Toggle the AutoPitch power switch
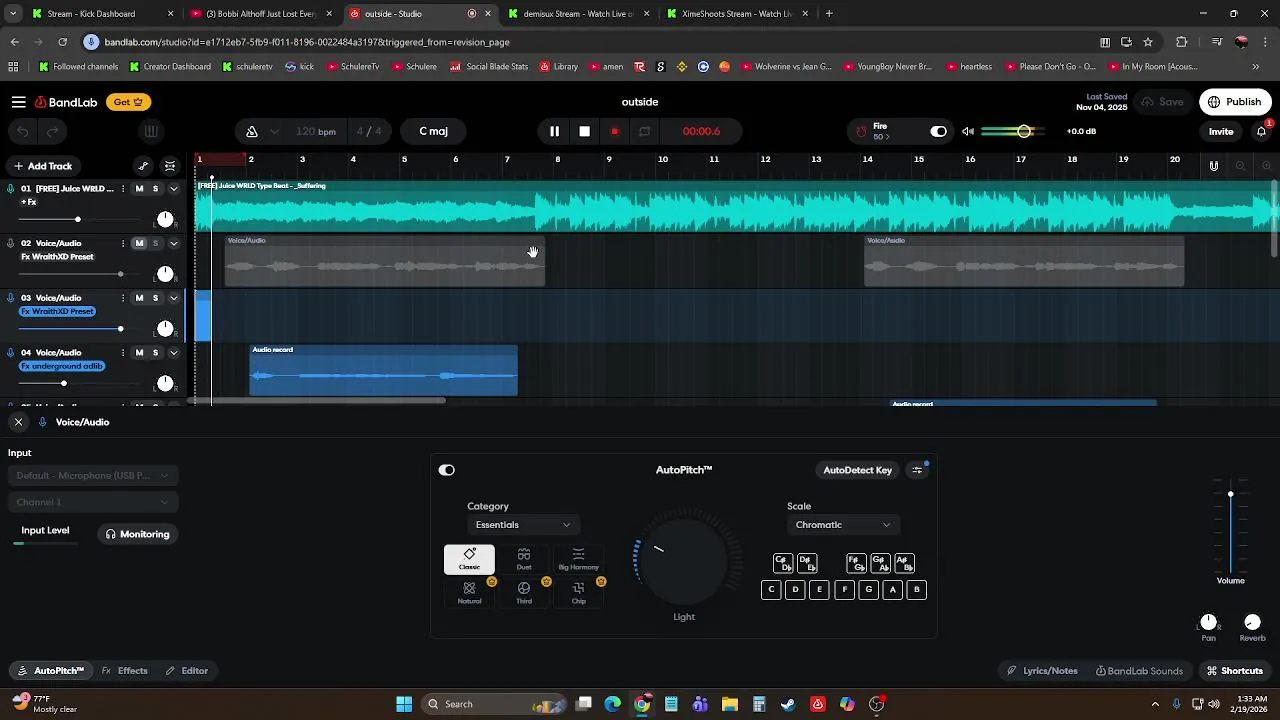The height and width of the screenshot is (720, 1280). [x=447, y=470]
